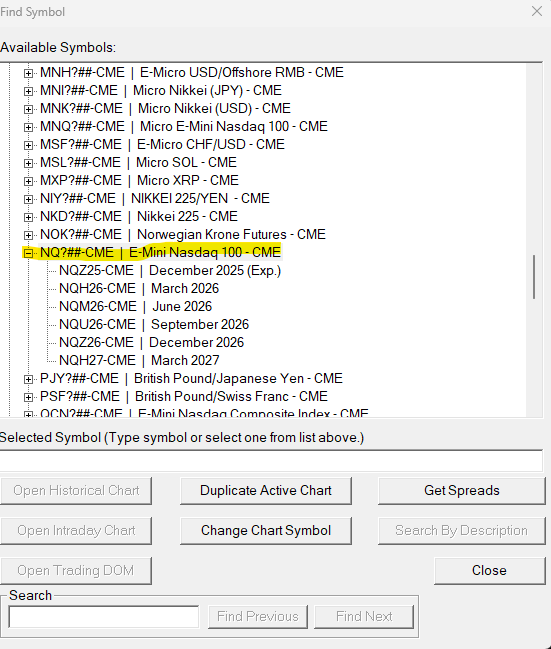The image size is (551, 649).
Task: Click the Find Previous button
Action: tap(258, 617)
